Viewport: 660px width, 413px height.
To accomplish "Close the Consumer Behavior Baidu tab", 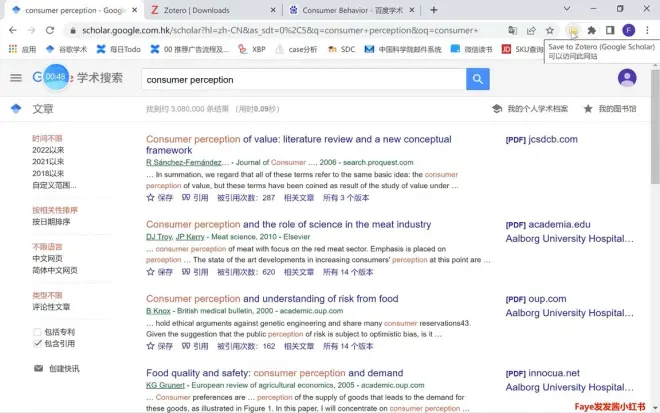I will (412, 10).
